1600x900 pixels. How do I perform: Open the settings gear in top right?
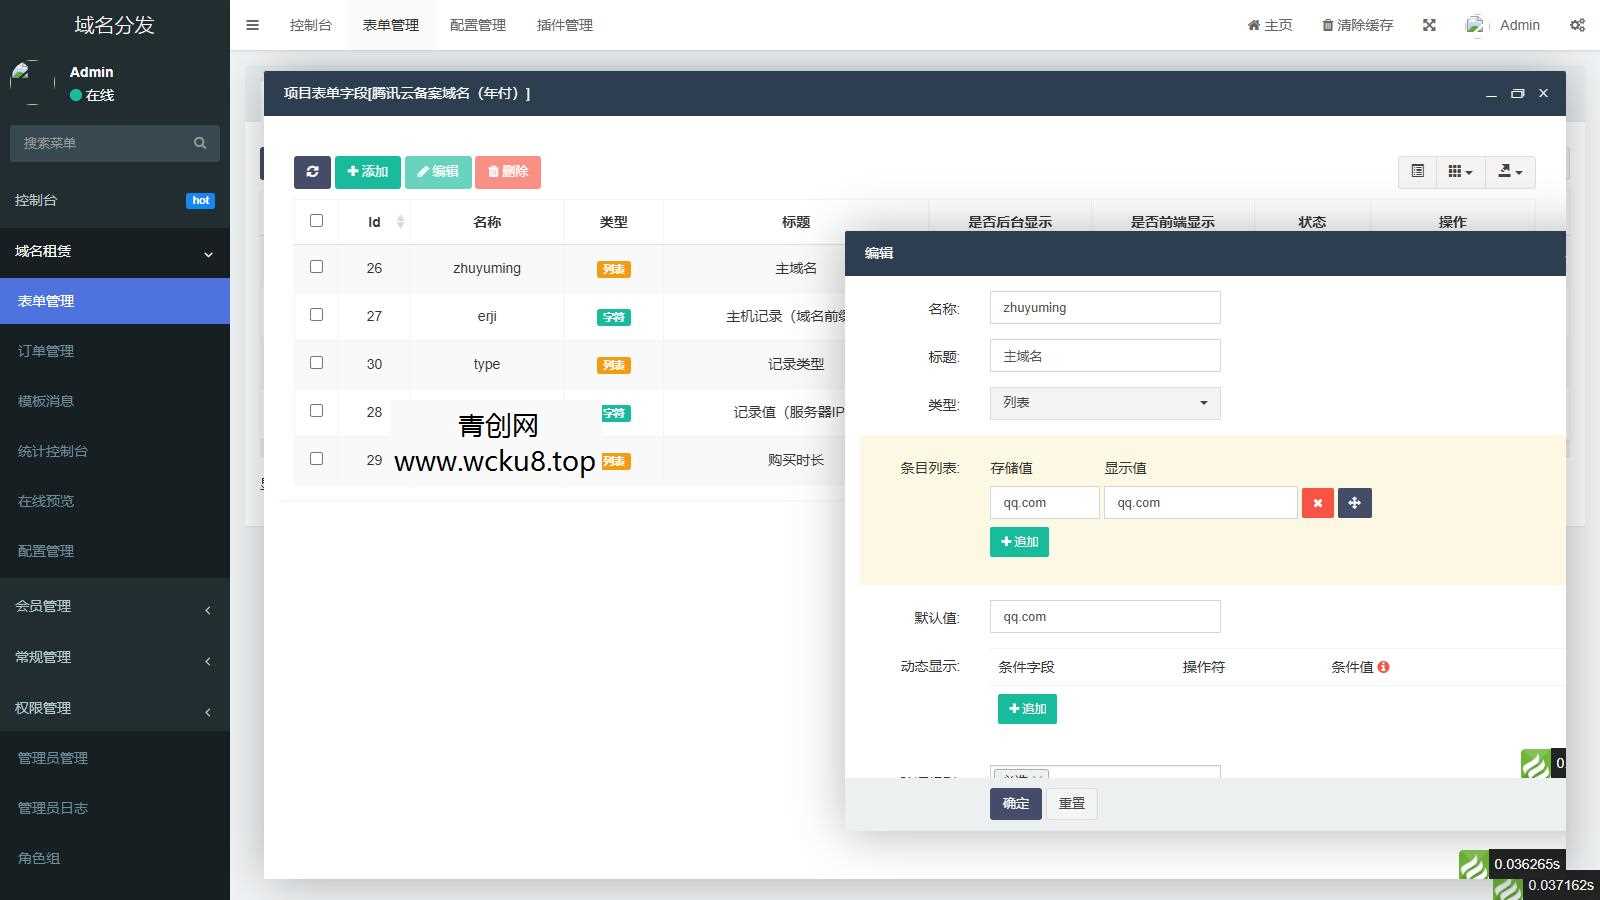[x=1577, y=24]
